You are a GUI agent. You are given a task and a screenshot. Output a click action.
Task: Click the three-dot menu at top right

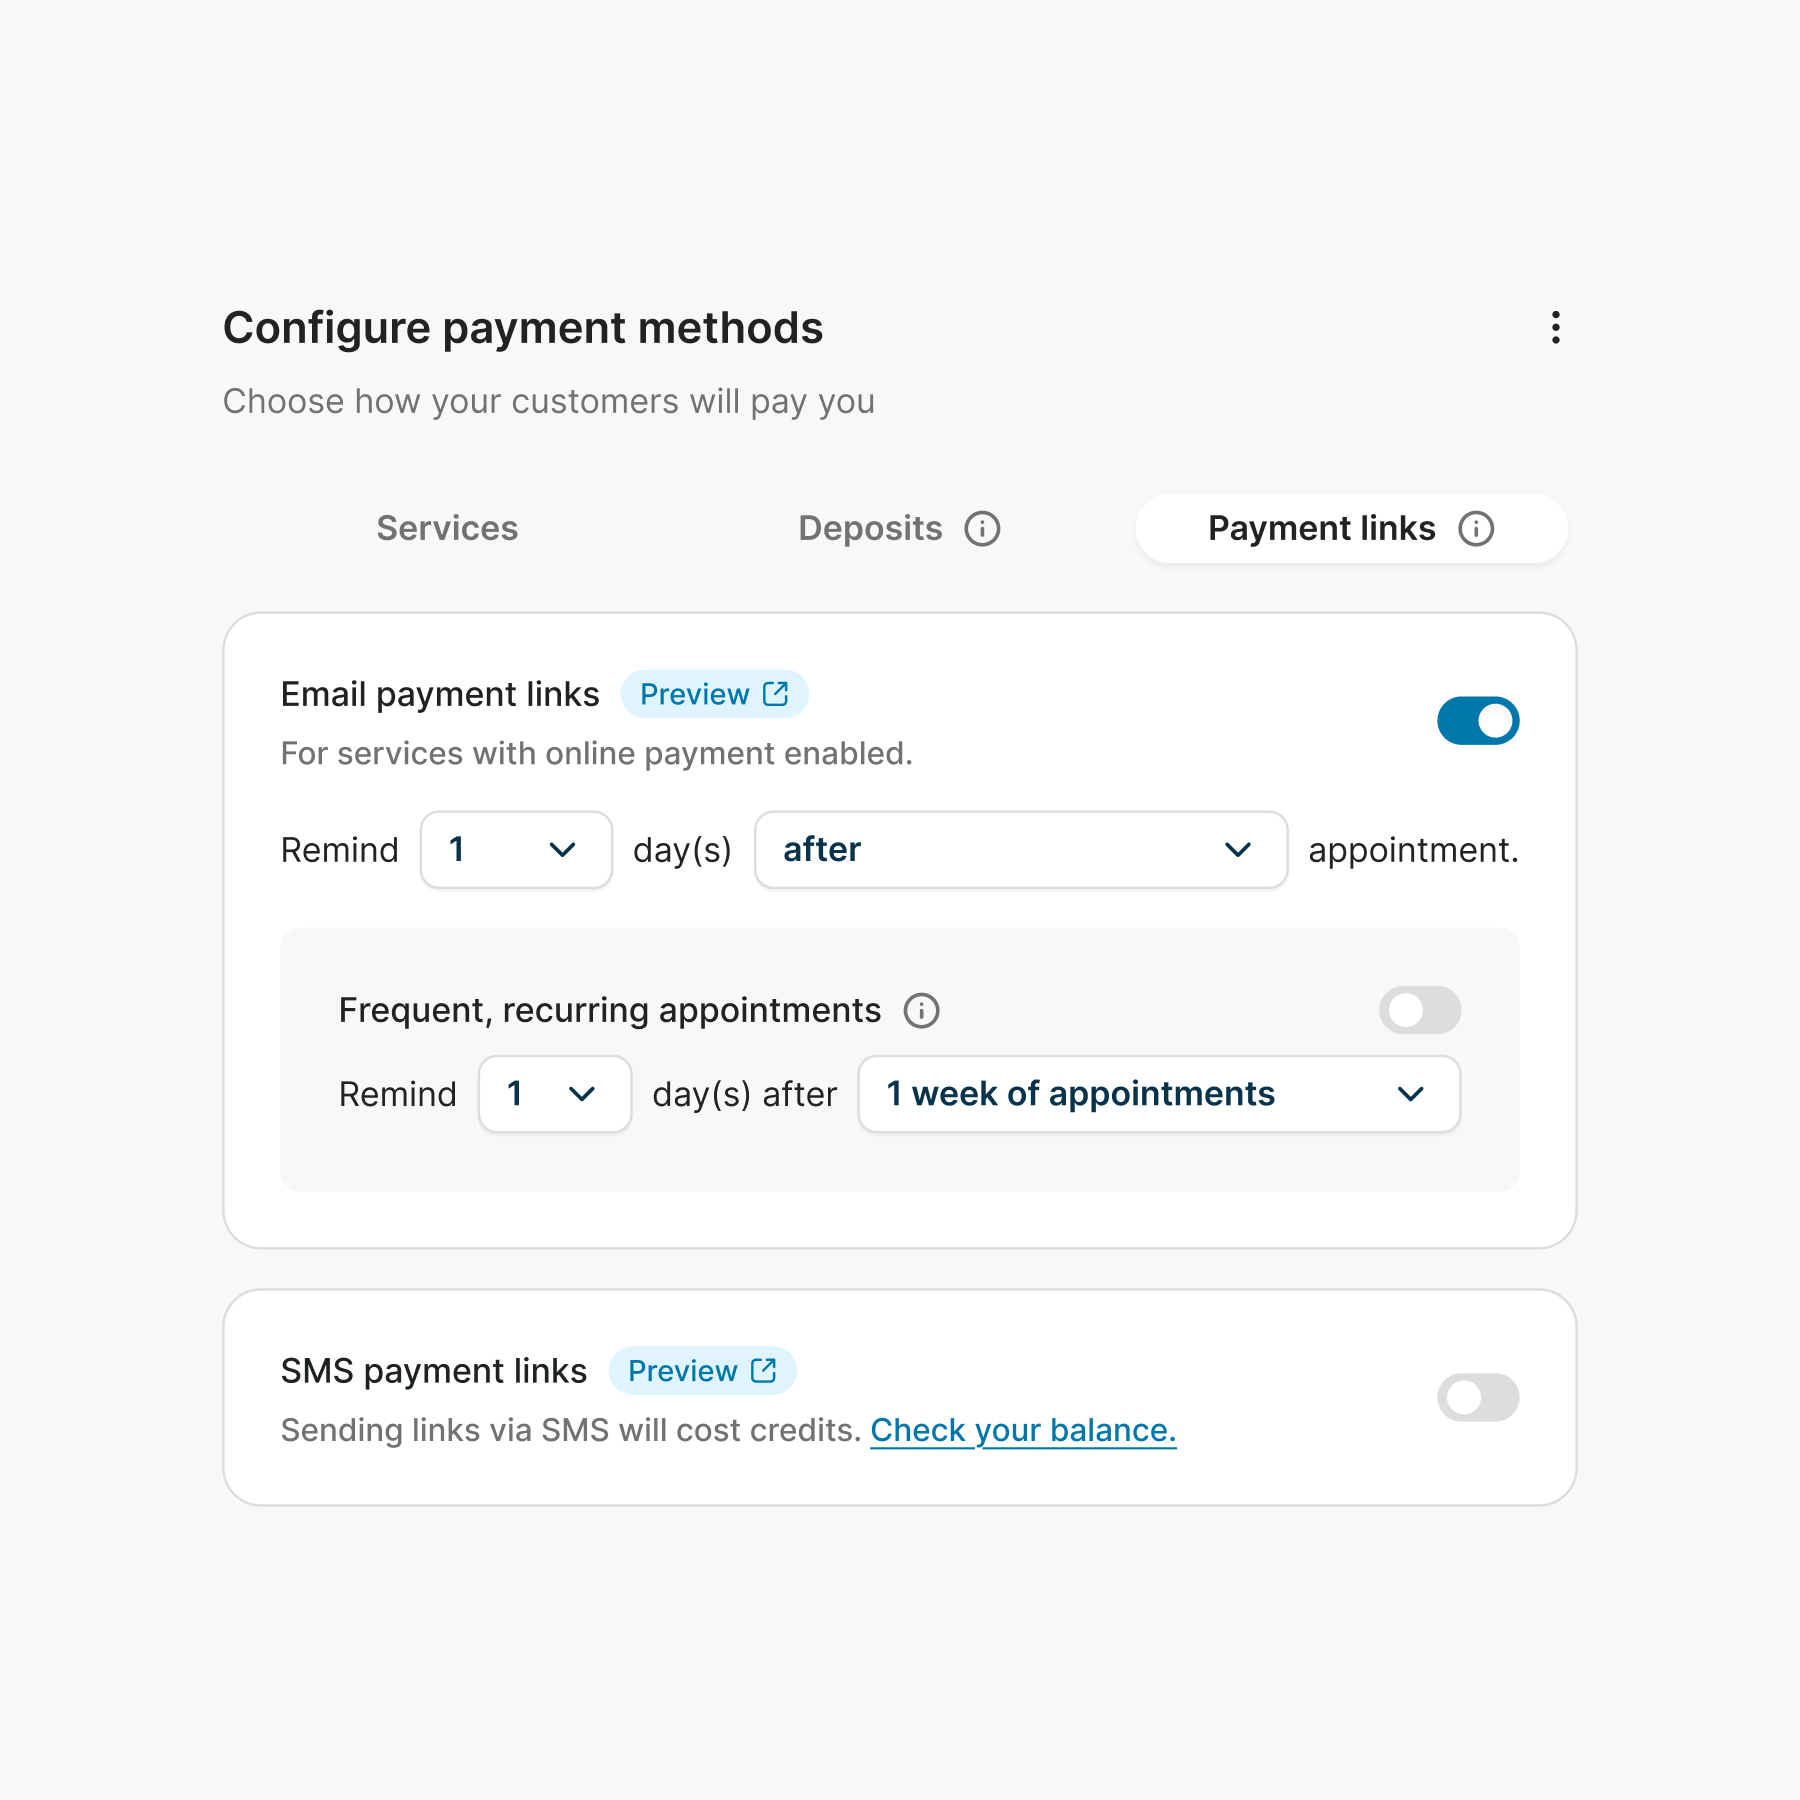pyautogui.click(x=1556, y=328)
